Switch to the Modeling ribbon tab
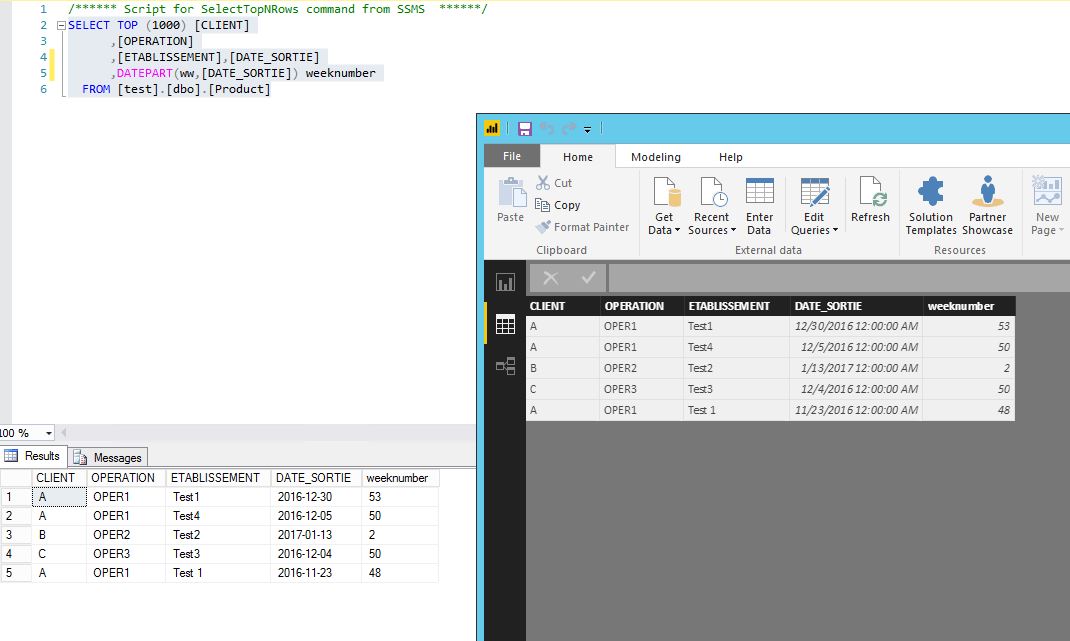1070x641 pixels. pos(656,157)
